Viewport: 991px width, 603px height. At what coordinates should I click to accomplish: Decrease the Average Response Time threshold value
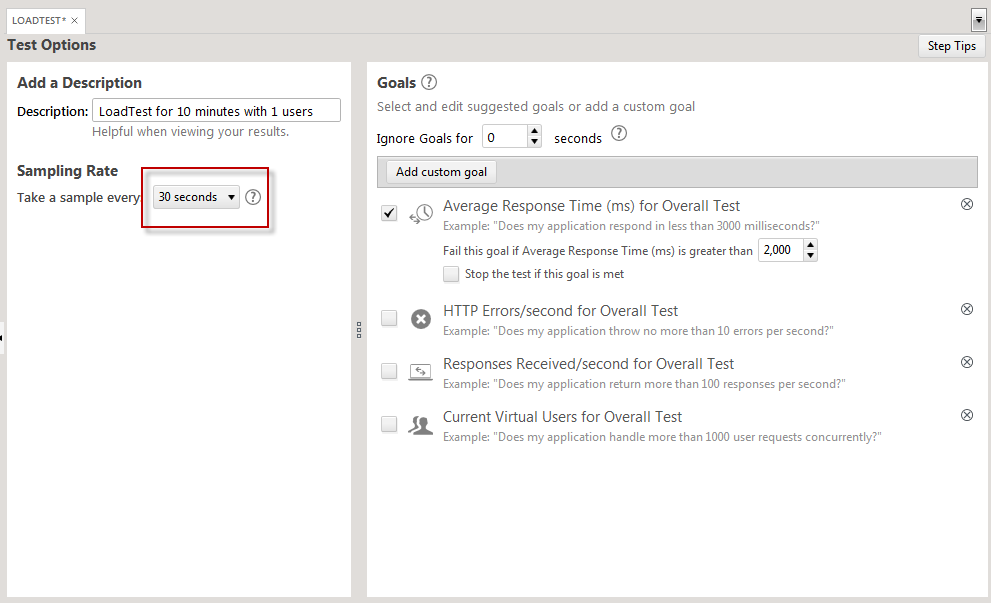click(811, 256)
